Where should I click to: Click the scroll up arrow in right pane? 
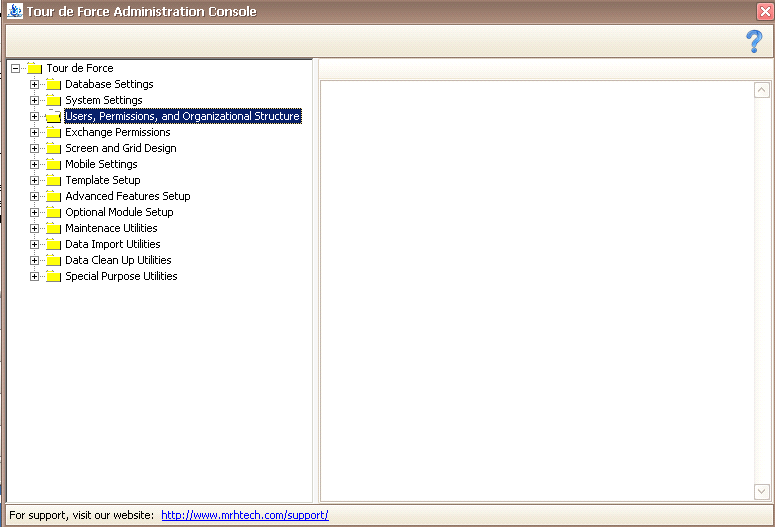[762, 90]
